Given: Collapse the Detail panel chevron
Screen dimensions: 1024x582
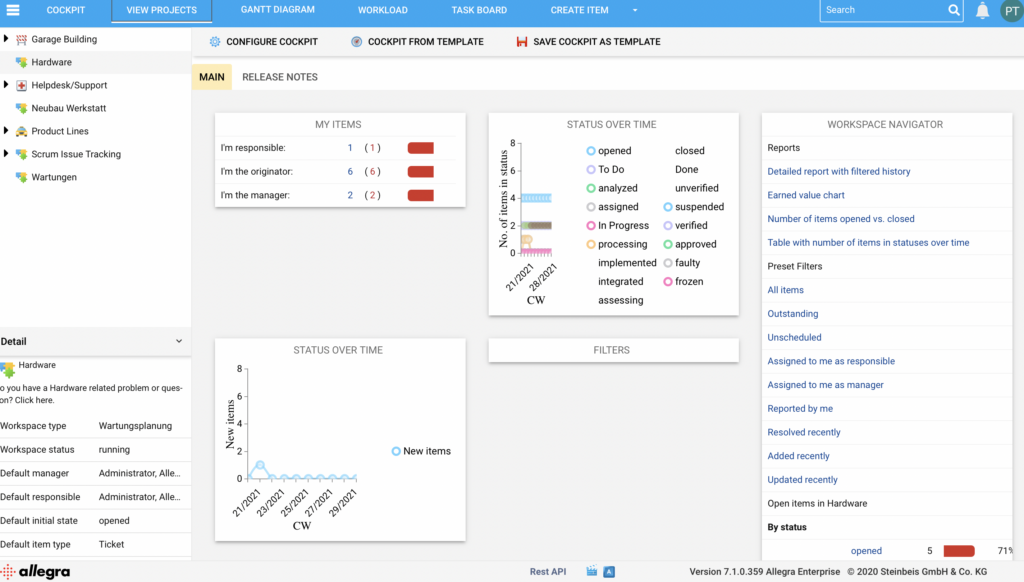Looking at the screenshot, I should (x=179, y=341).
